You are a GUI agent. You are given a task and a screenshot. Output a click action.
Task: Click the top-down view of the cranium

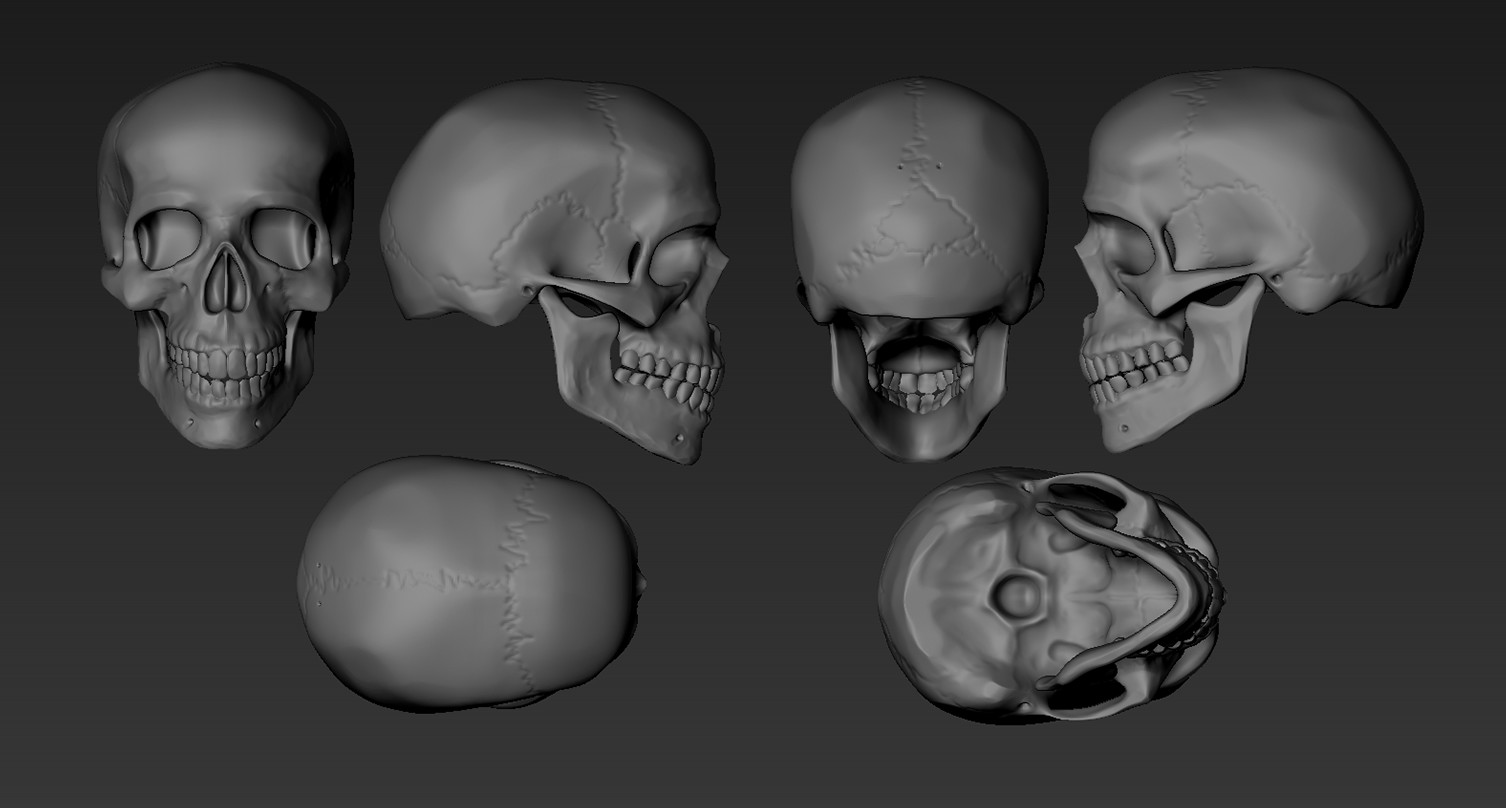(x=470, y=584)
